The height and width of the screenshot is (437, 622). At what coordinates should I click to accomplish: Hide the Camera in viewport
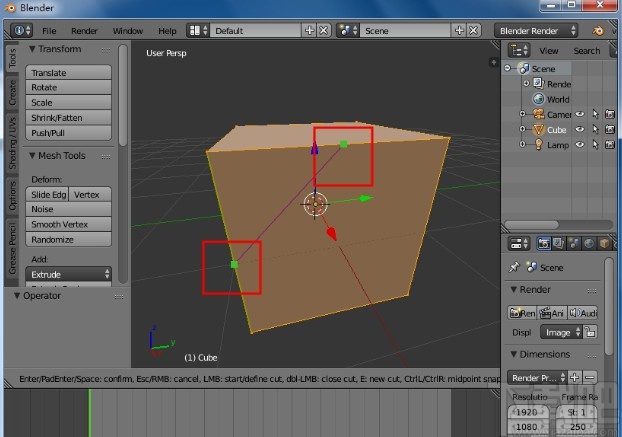pos(580,114)
